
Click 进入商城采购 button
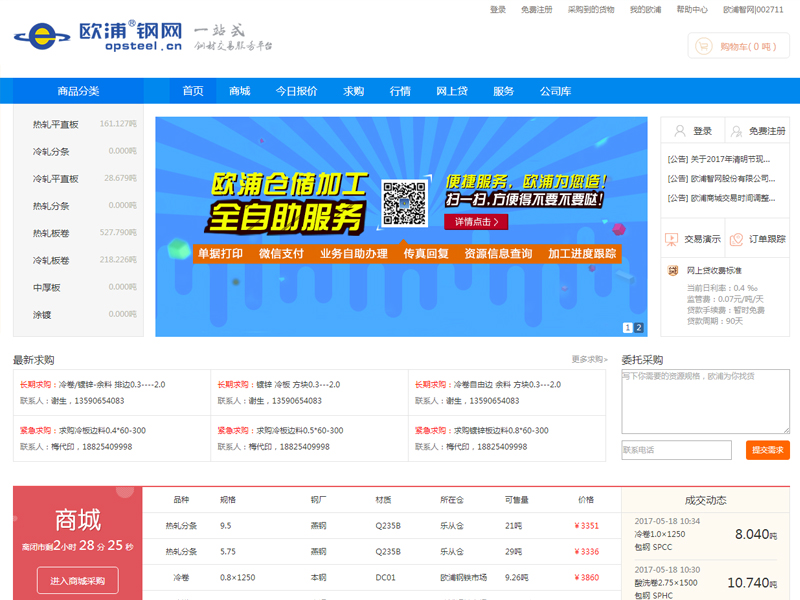pos(78,581)
